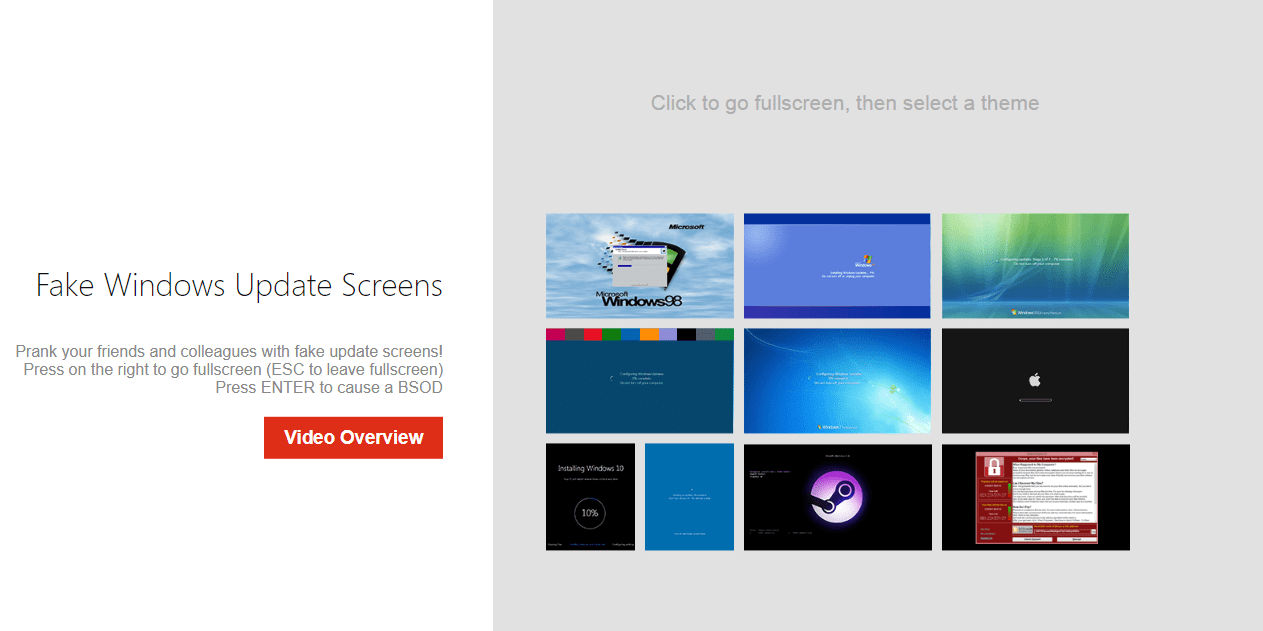
Task: Click the white Apple logo
Action: 1035,380
